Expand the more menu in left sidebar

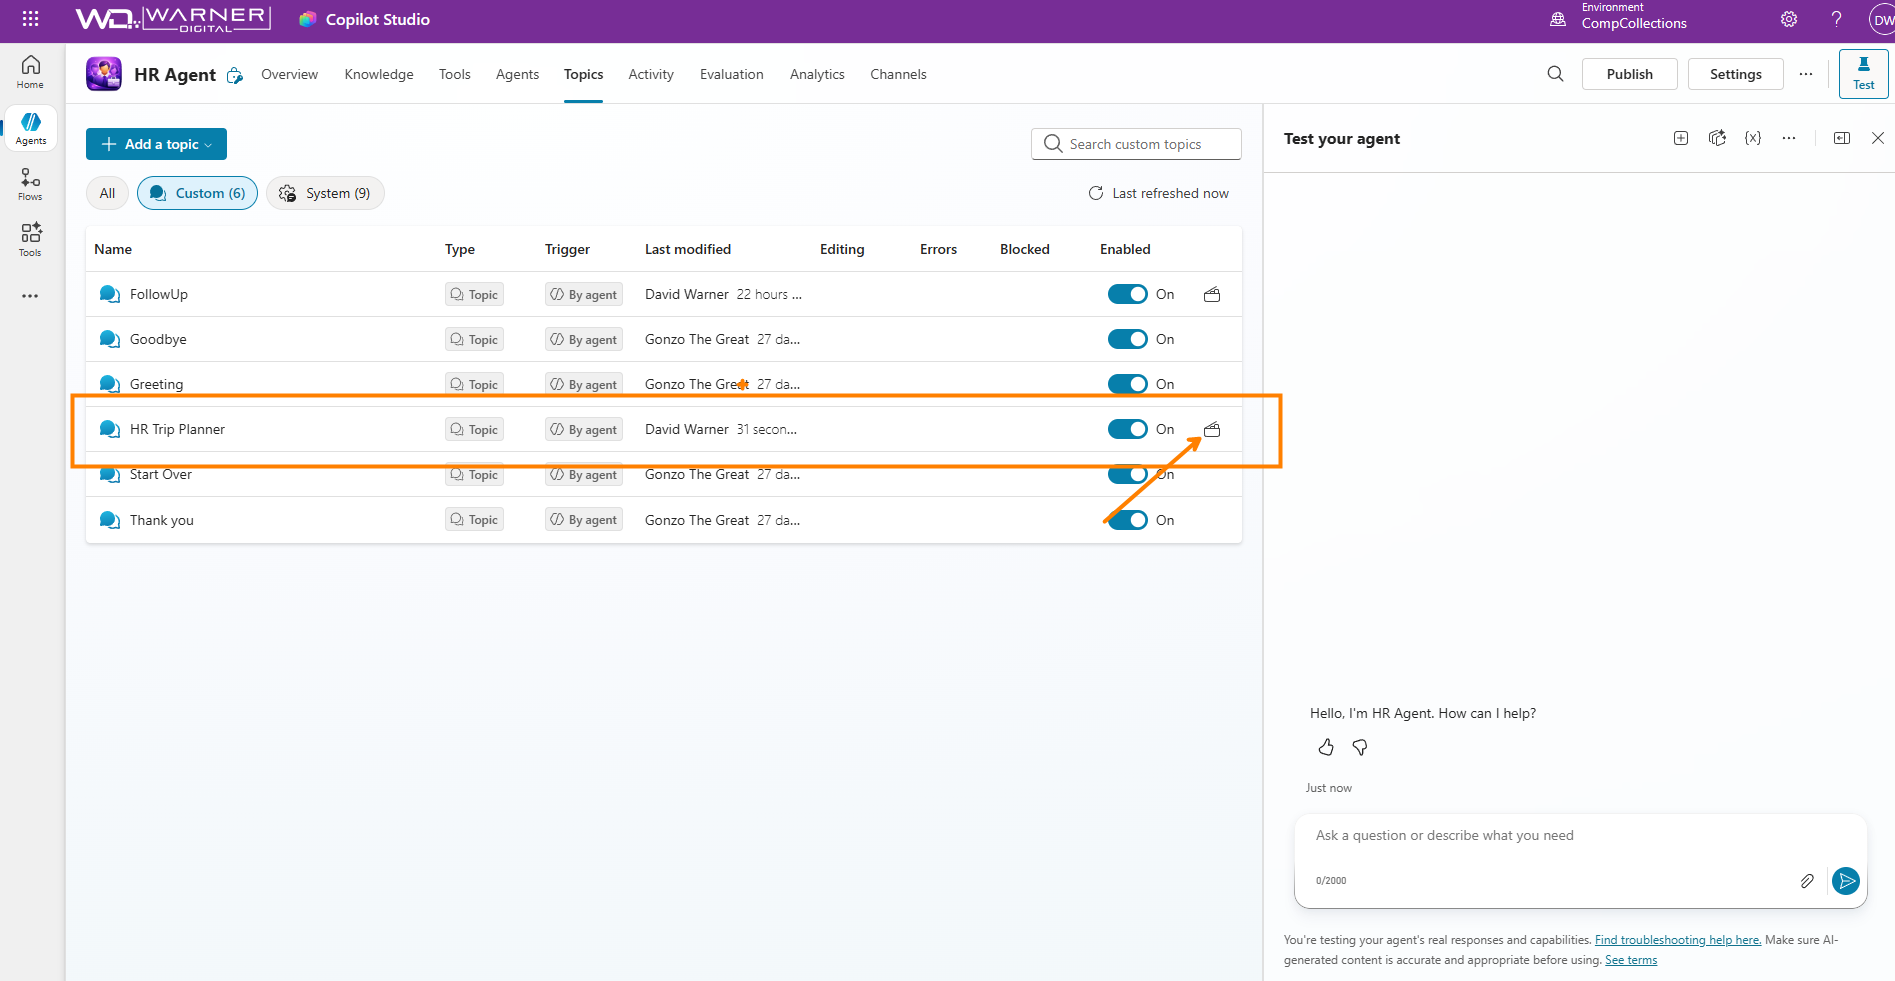coord(30,296)
